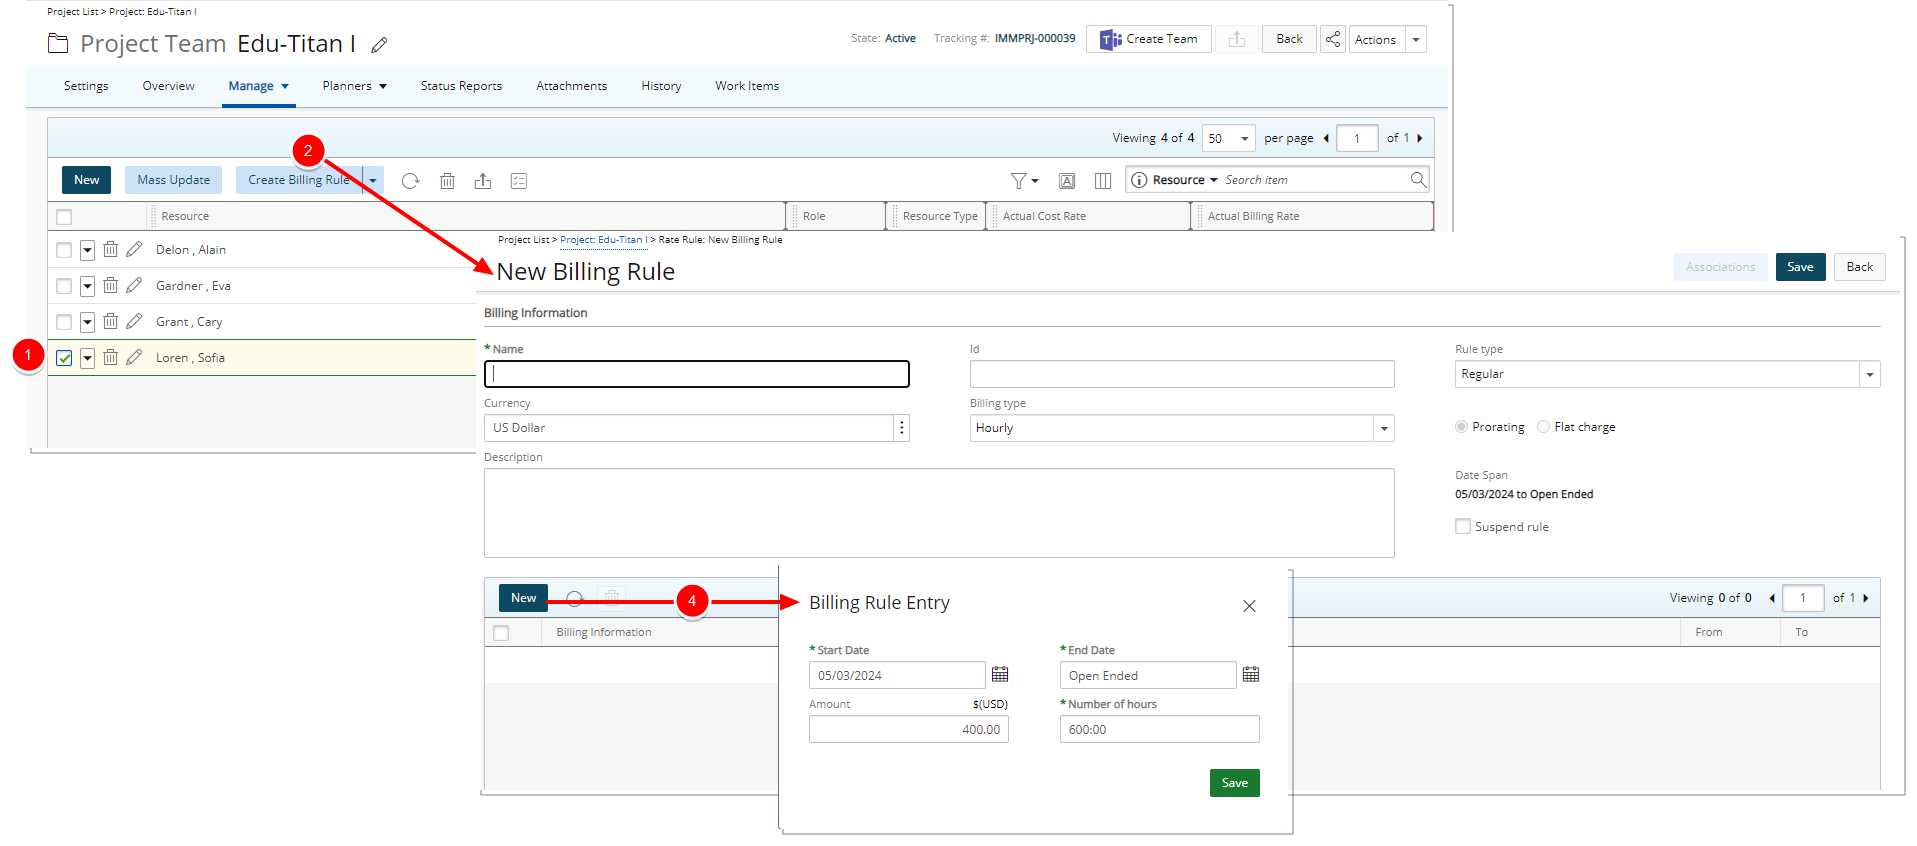
Task: Delete the Gardner, Eva row
Action: [111, 285]
